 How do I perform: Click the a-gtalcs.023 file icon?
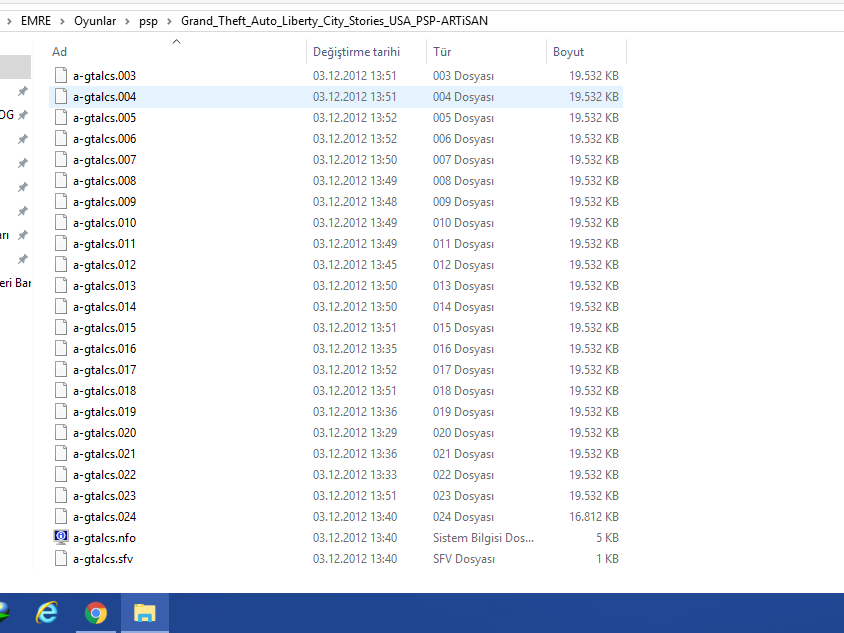click(61, 496)
